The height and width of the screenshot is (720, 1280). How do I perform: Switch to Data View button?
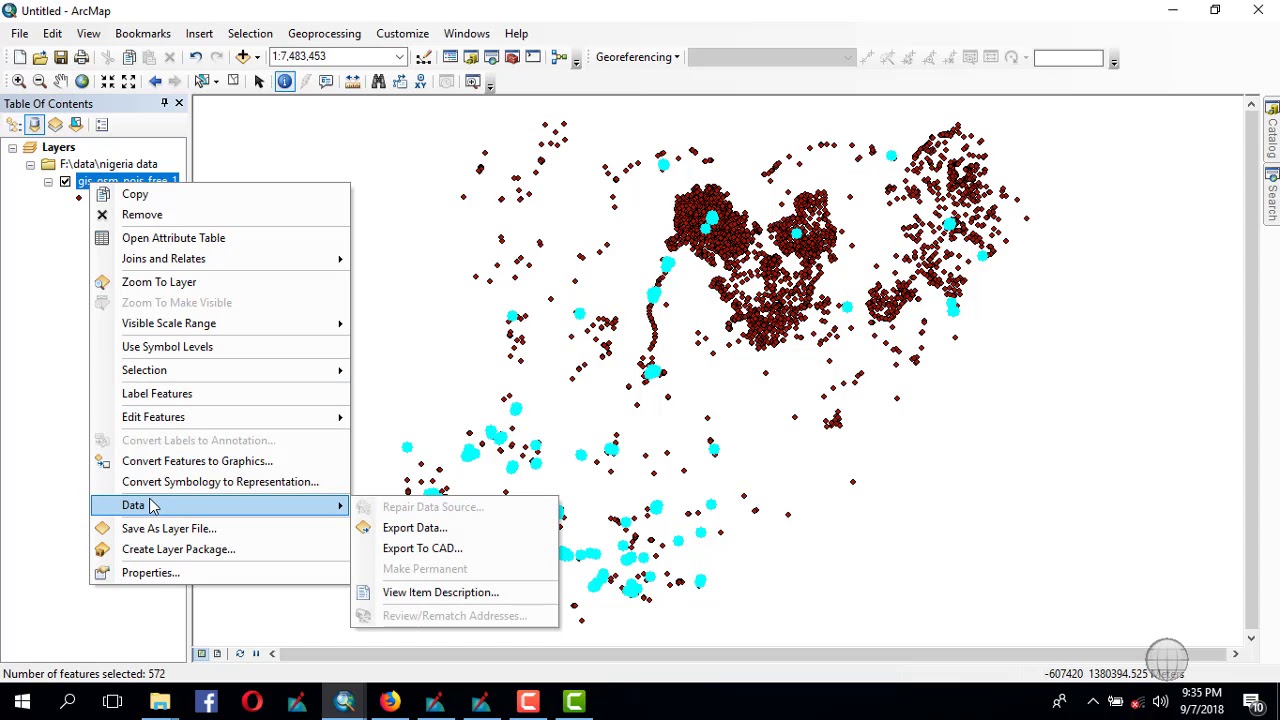201,654
